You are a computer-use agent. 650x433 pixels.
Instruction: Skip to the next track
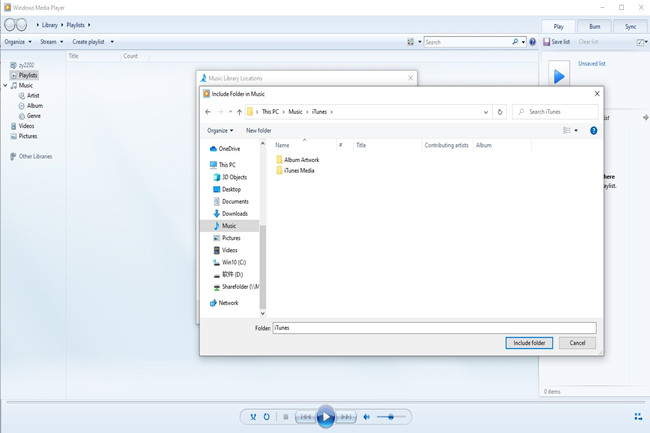(x=346, y=417)
